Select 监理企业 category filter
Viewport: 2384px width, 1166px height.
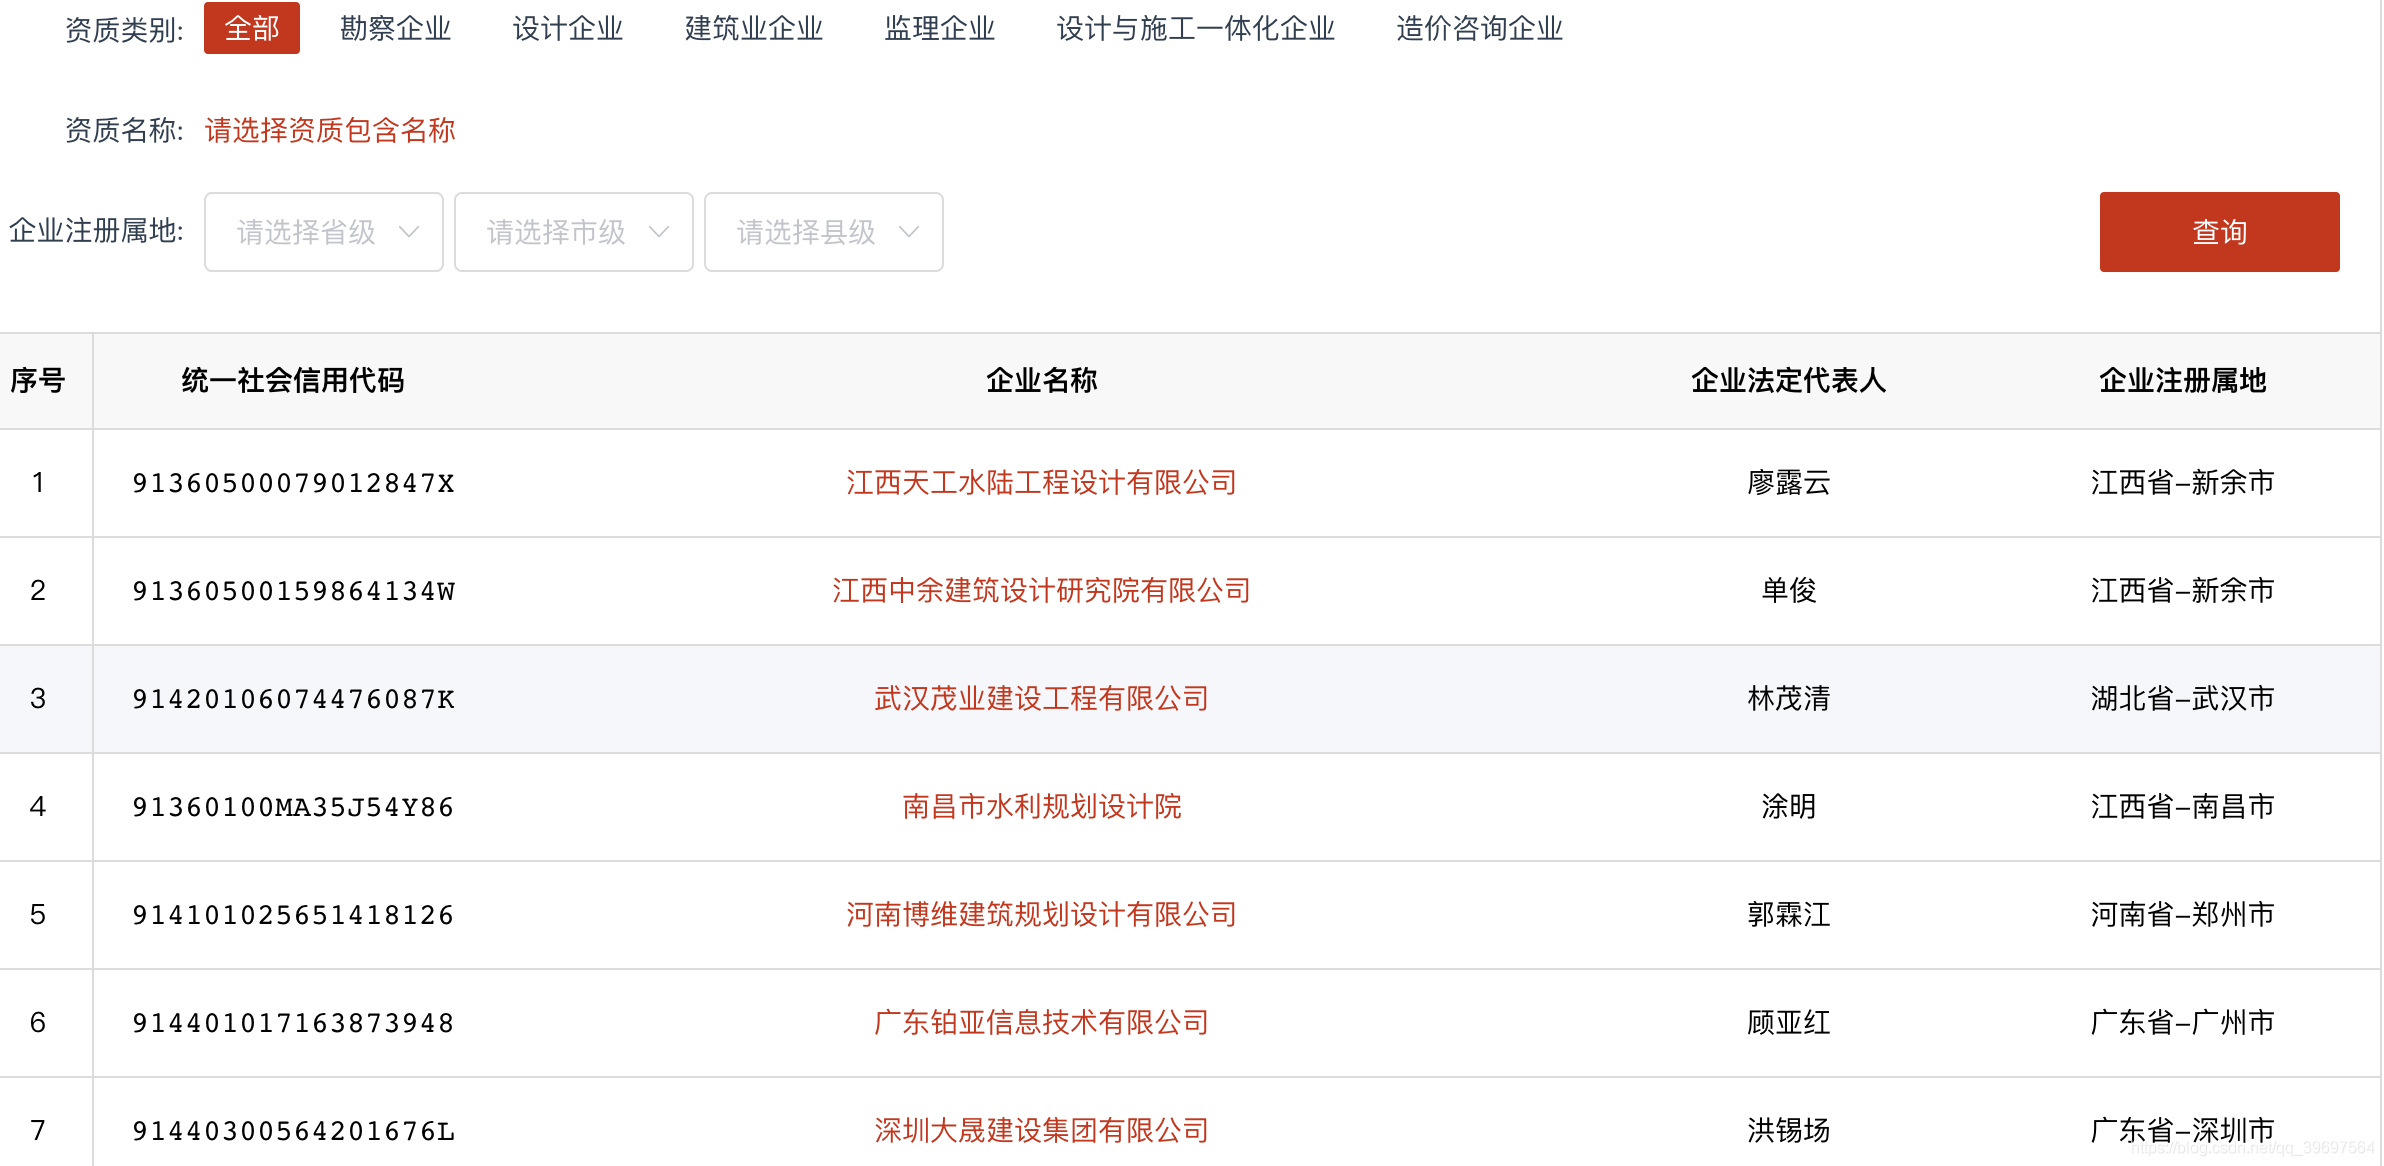939,28
